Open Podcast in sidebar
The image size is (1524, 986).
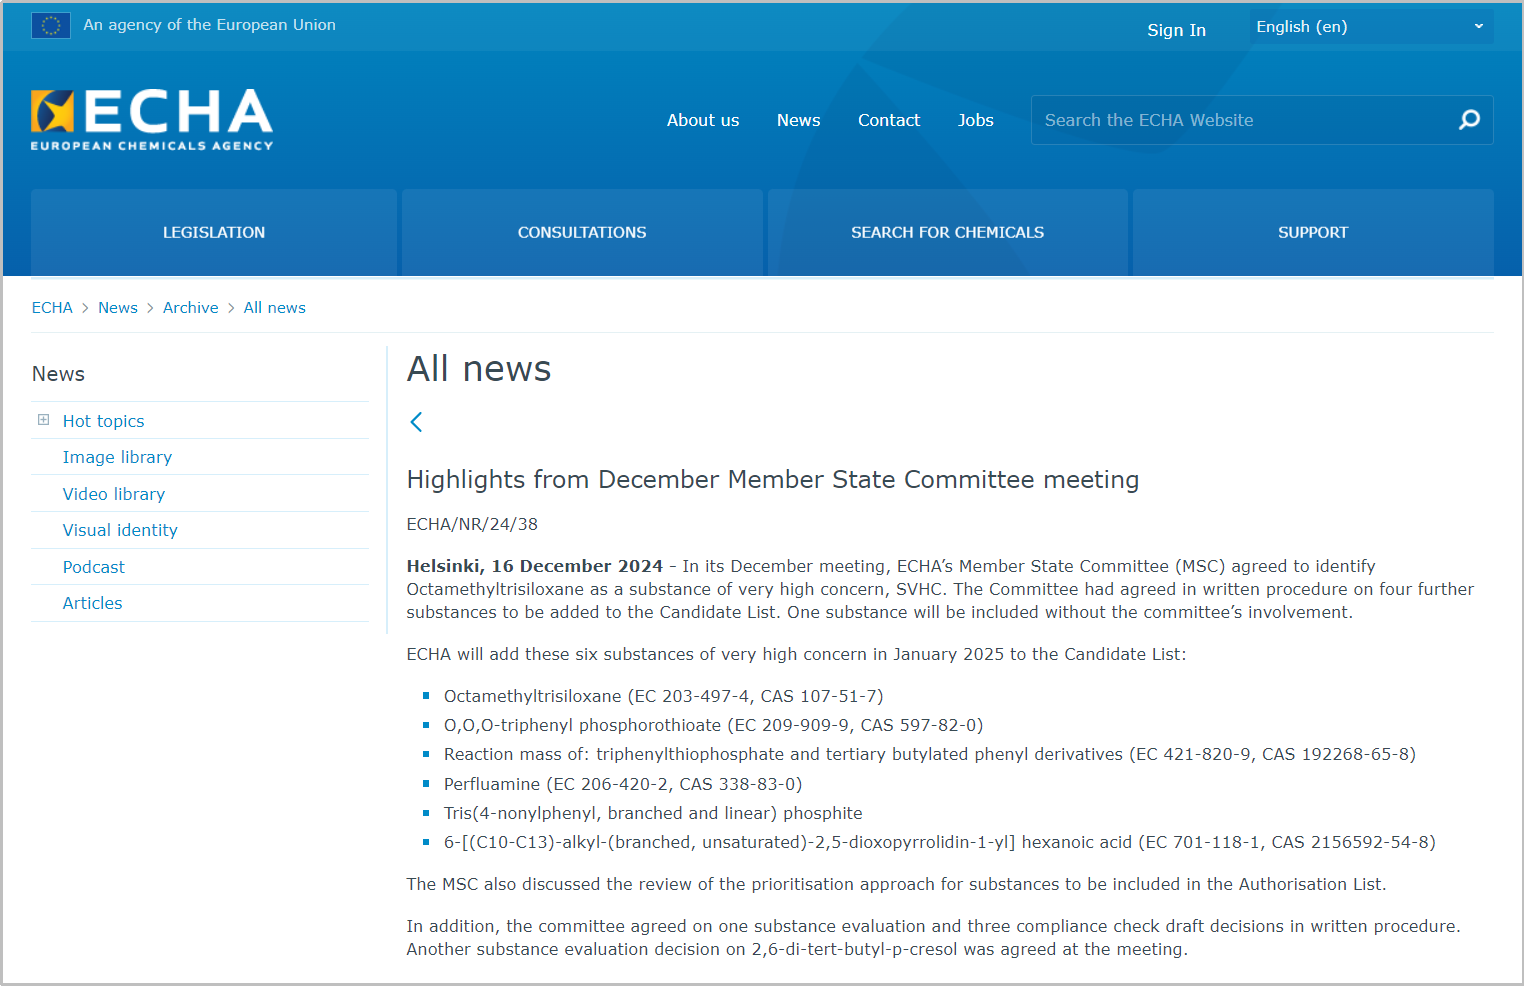94,567
